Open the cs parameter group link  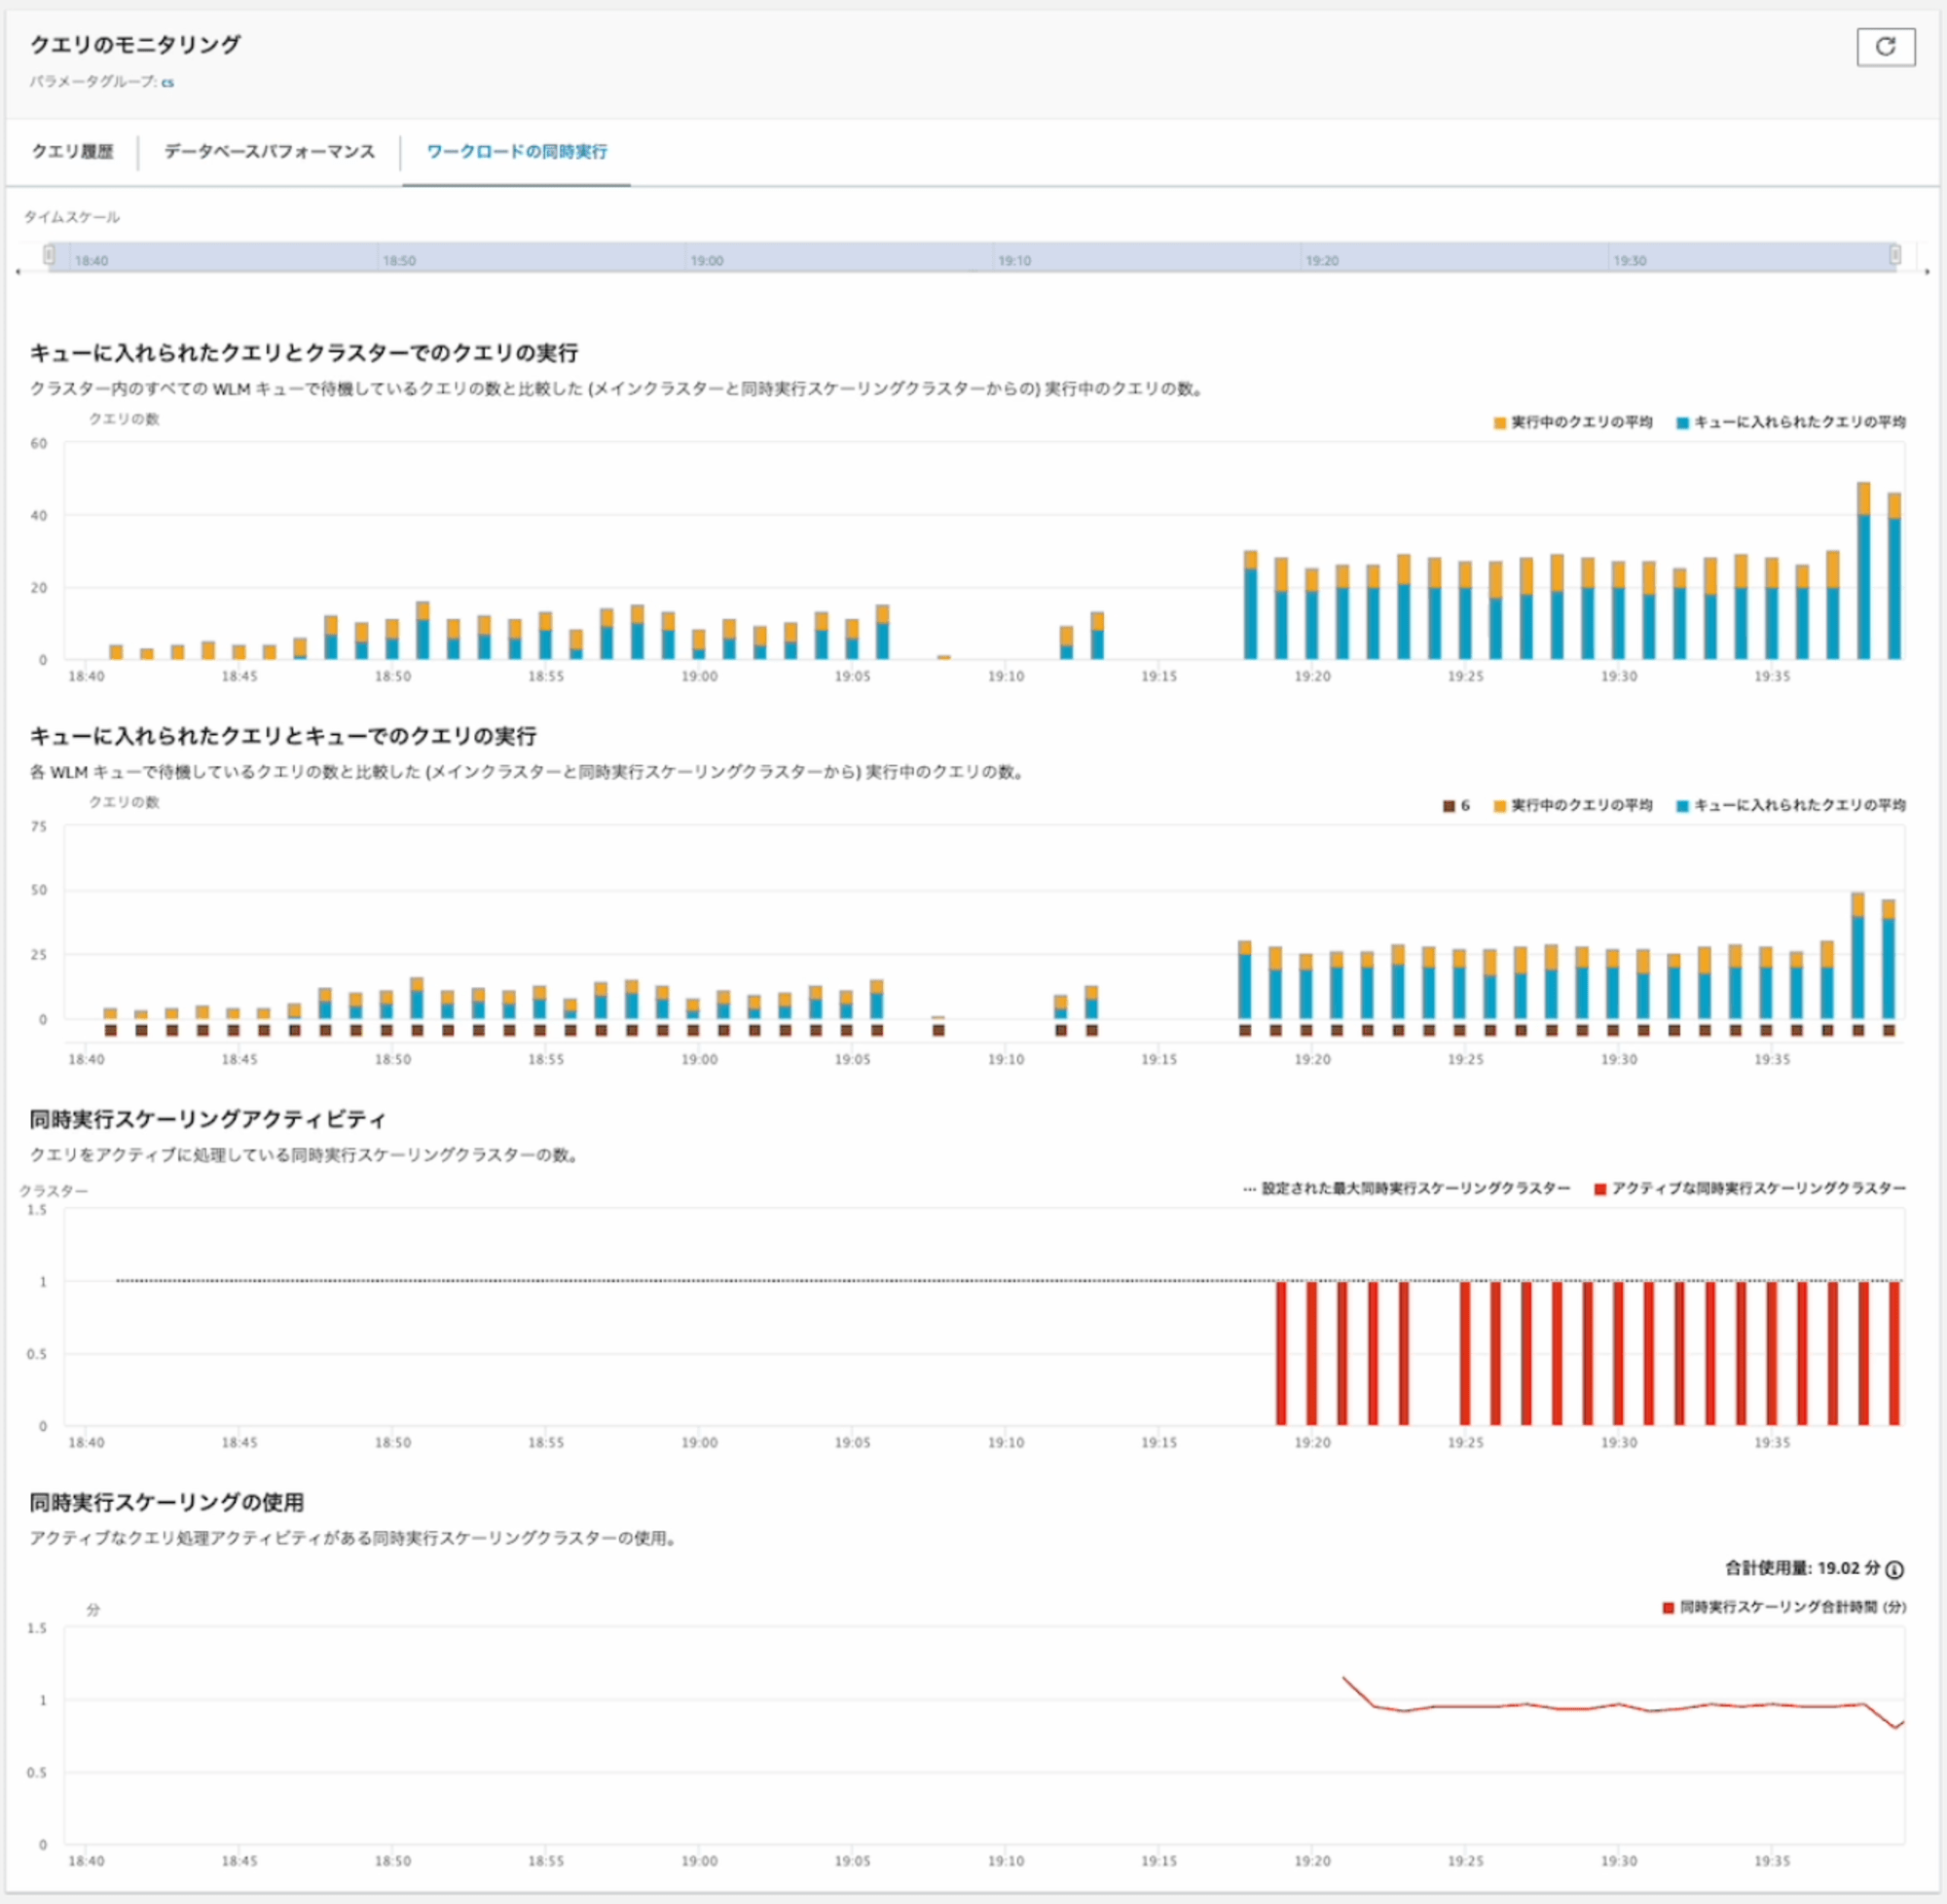click(167, 82)
